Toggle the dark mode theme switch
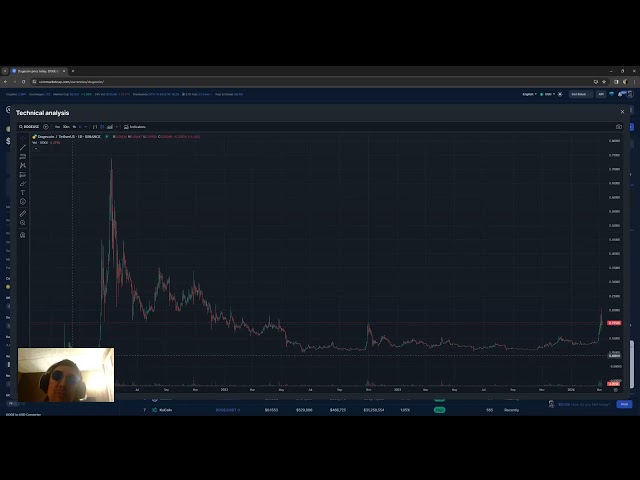 tap(560, 94)
